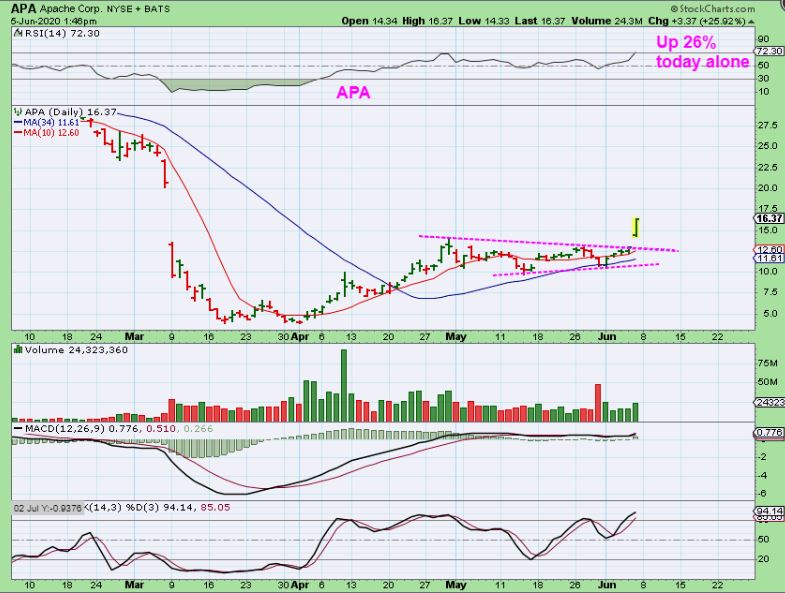Click the '16.37' last price tag on the price axis
Viewport: 785px width, 593px height.
click(x=769, y=218)
